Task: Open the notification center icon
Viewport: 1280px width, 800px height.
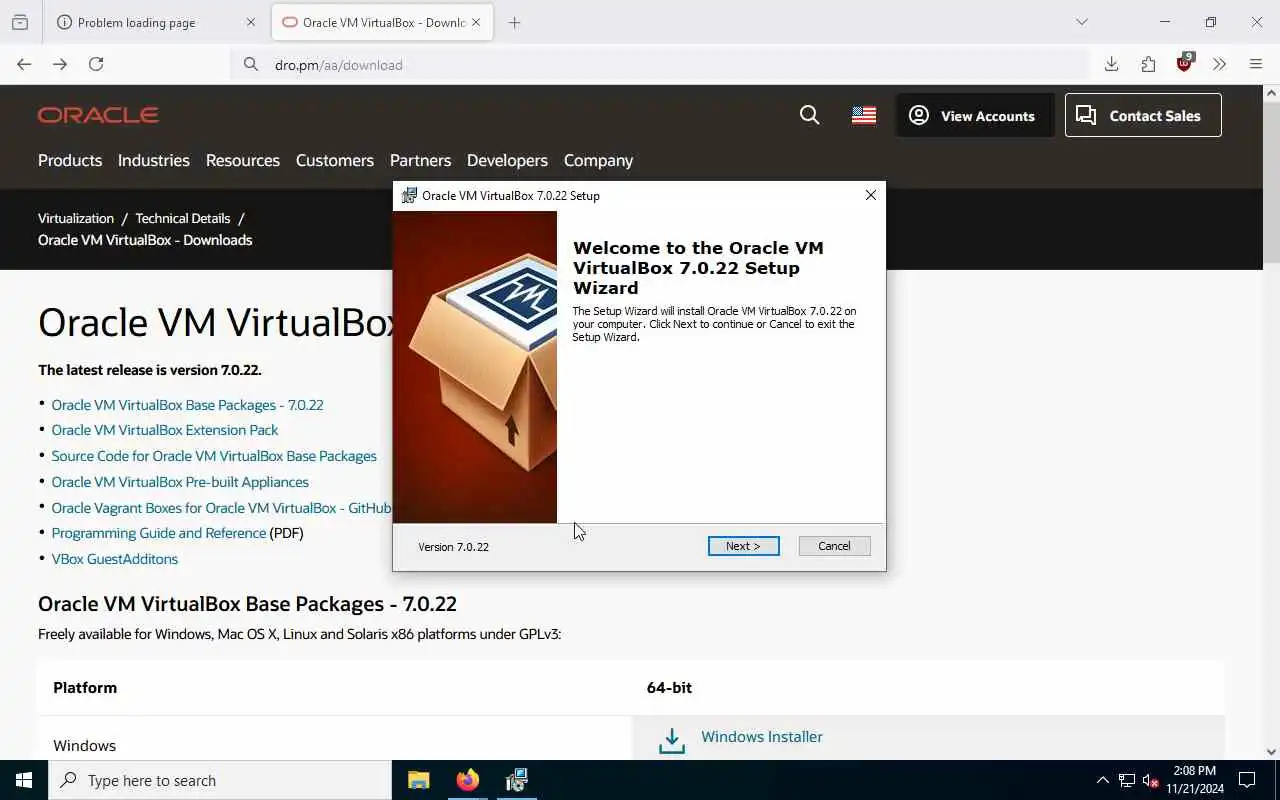Action: click(1247, 780)
